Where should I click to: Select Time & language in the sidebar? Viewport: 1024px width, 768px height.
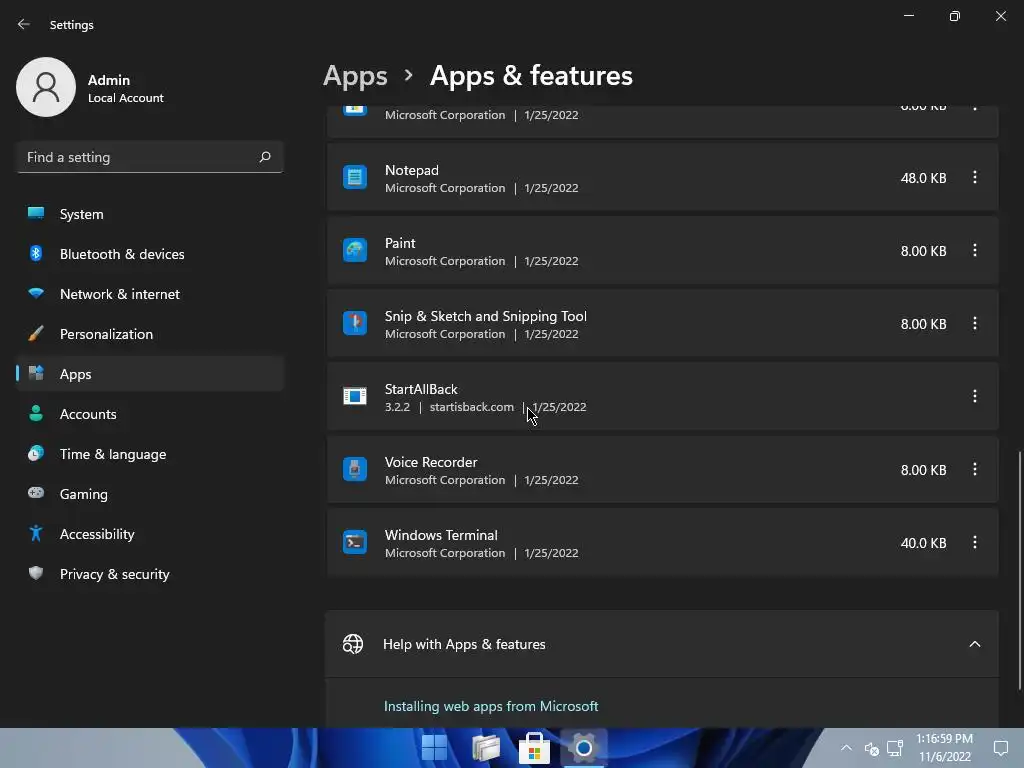150,454
